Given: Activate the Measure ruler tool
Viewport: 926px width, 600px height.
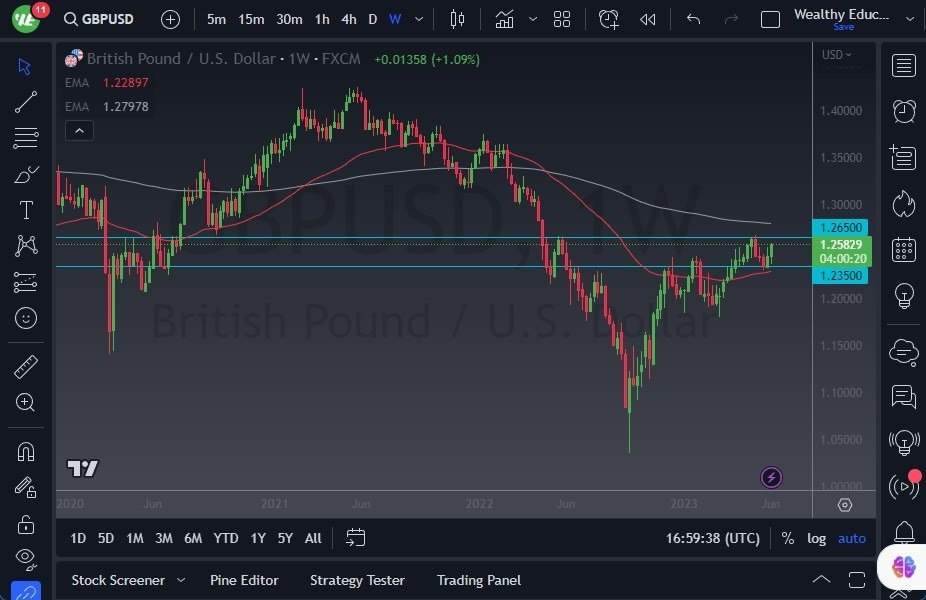Looking at the screenshot, I should click(x=25, y=366).
